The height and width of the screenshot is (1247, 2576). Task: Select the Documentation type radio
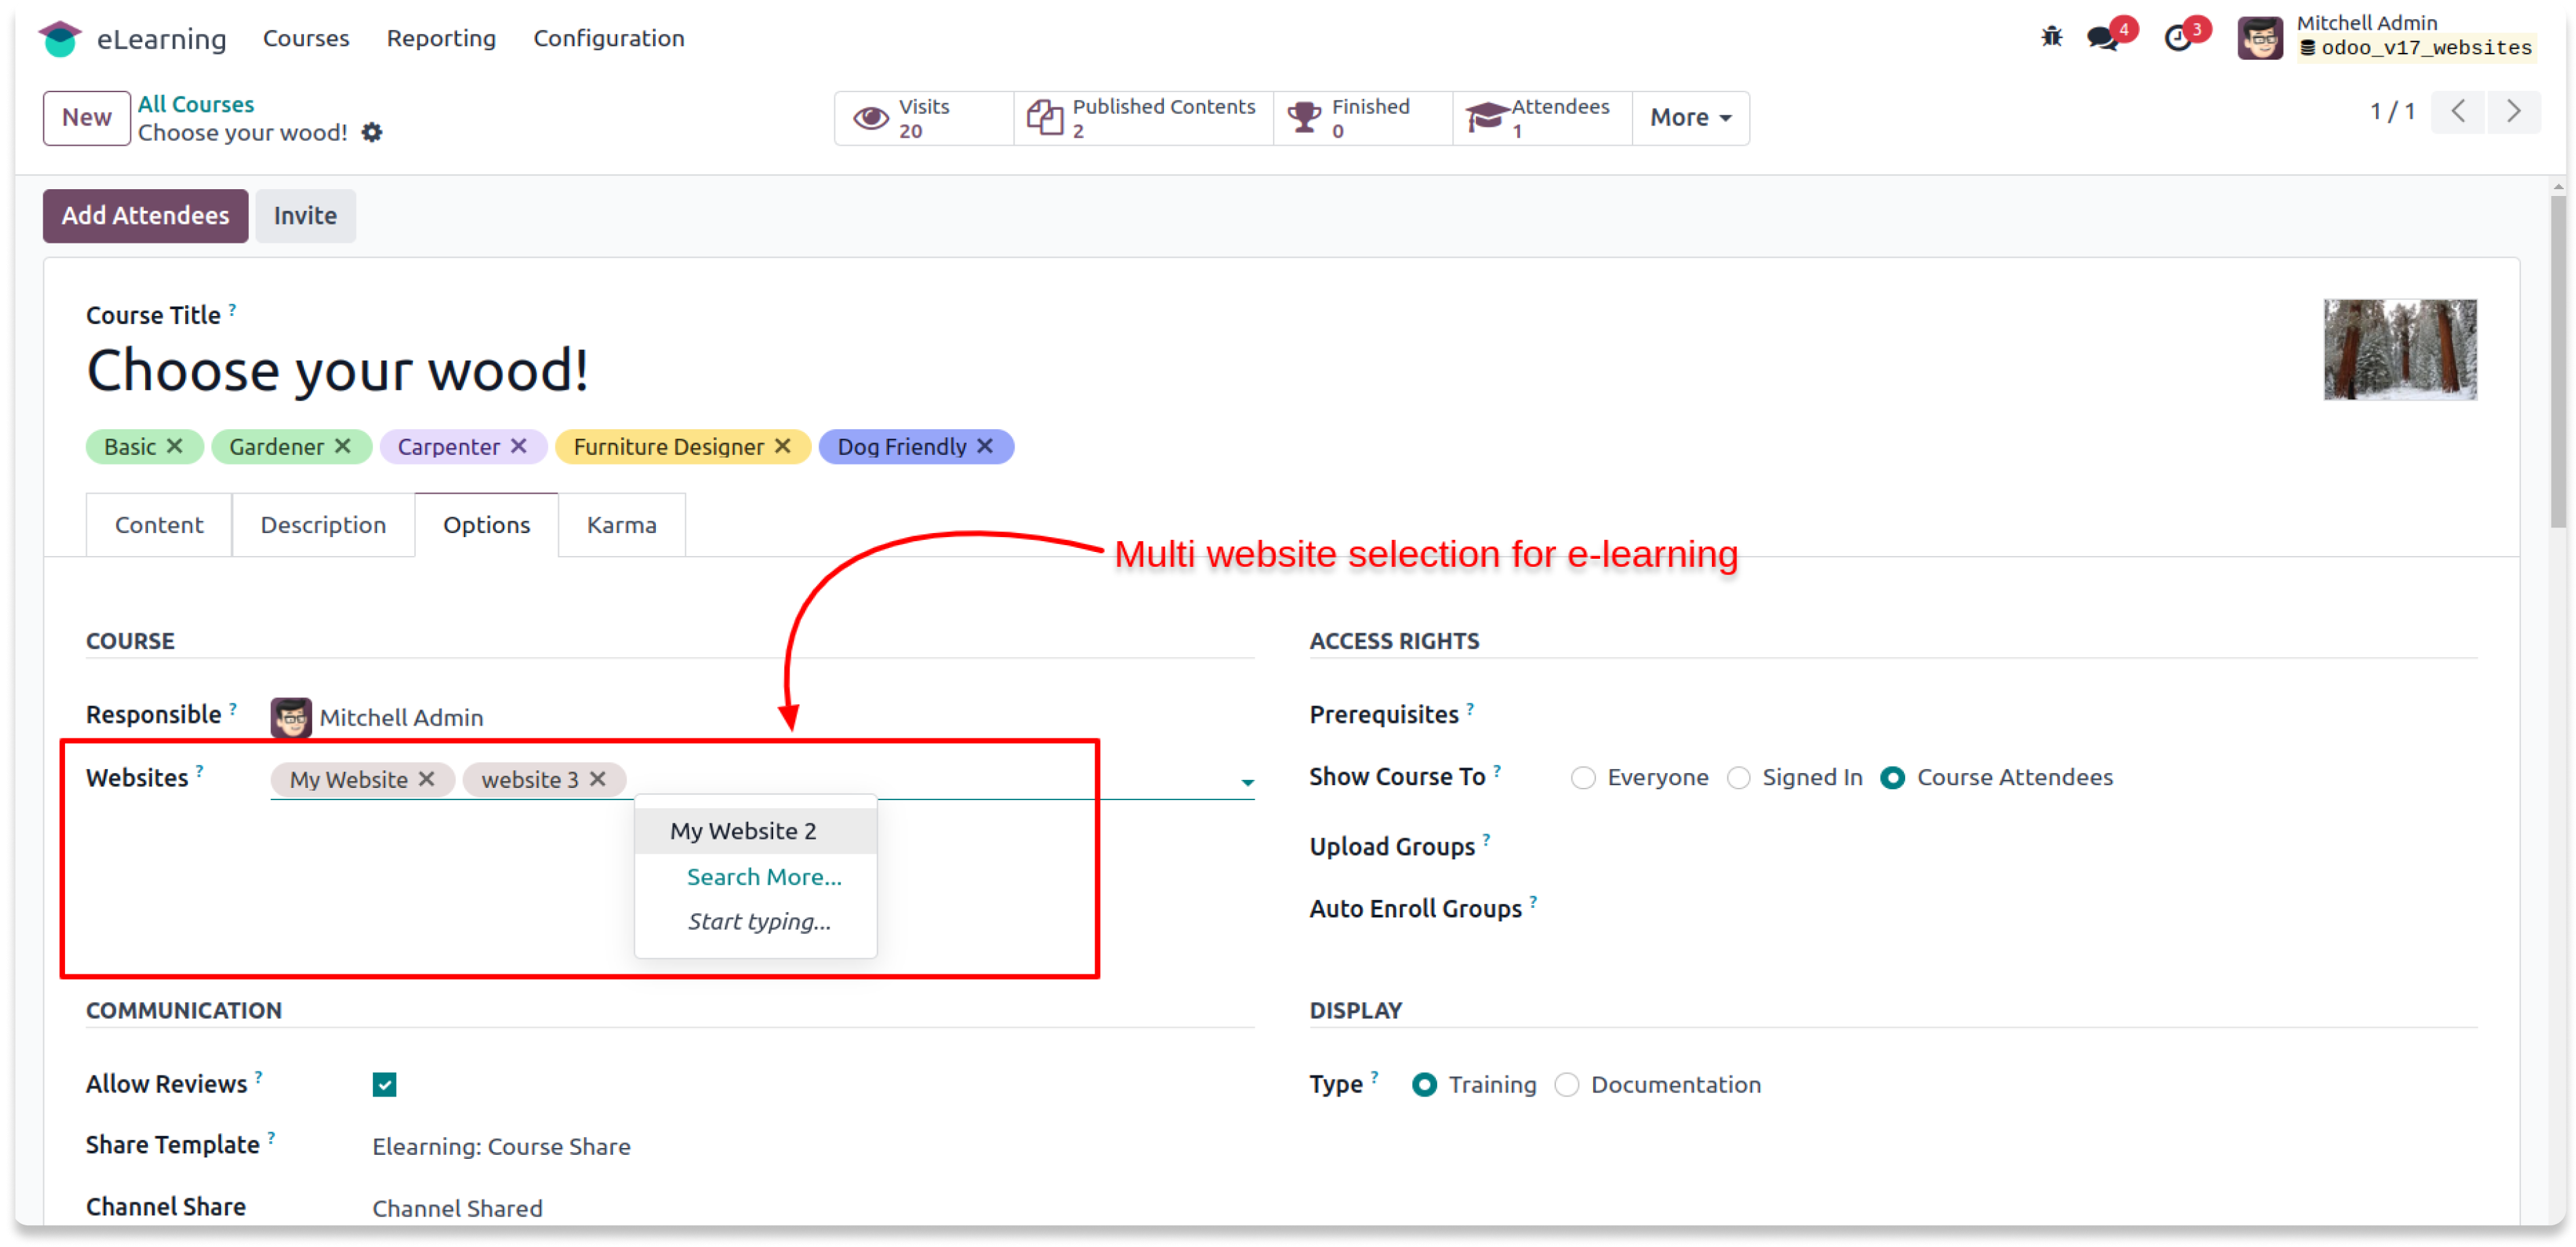tap(1566, 1085)
